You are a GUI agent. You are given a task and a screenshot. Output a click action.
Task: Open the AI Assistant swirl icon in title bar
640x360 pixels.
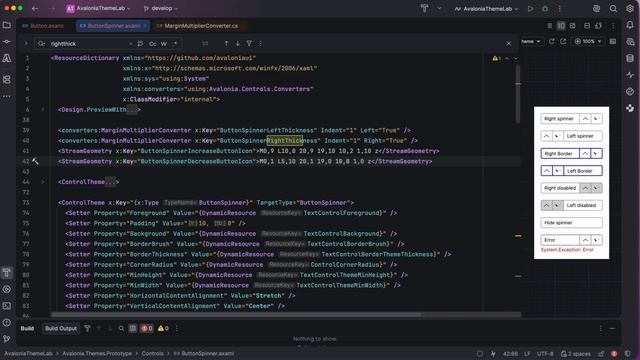click(596, 8)
